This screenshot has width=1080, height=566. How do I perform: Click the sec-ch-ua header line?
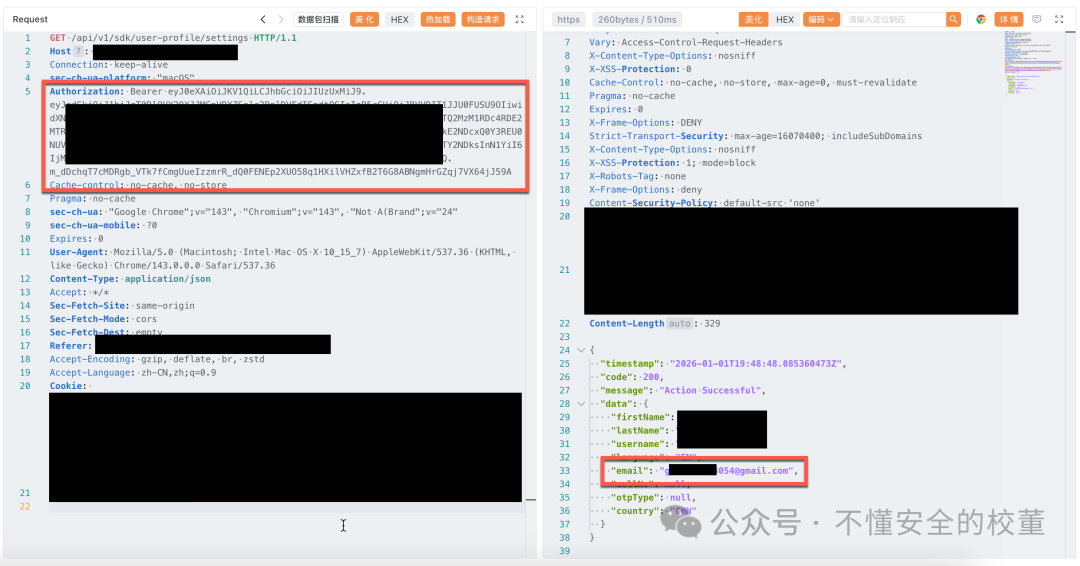(253, 212)
